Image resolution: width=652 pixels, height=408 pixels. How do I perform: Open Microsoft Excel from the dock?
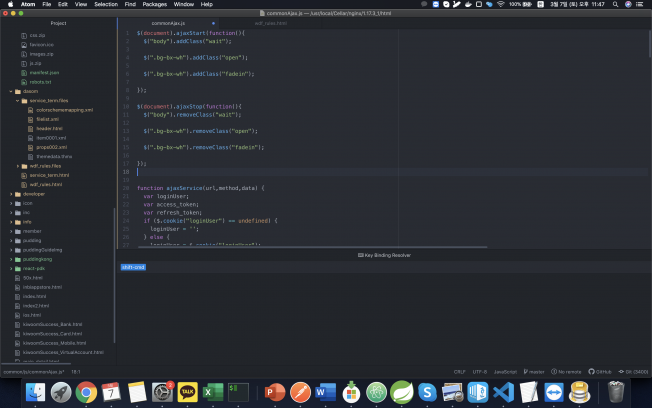tap(213, 392)
